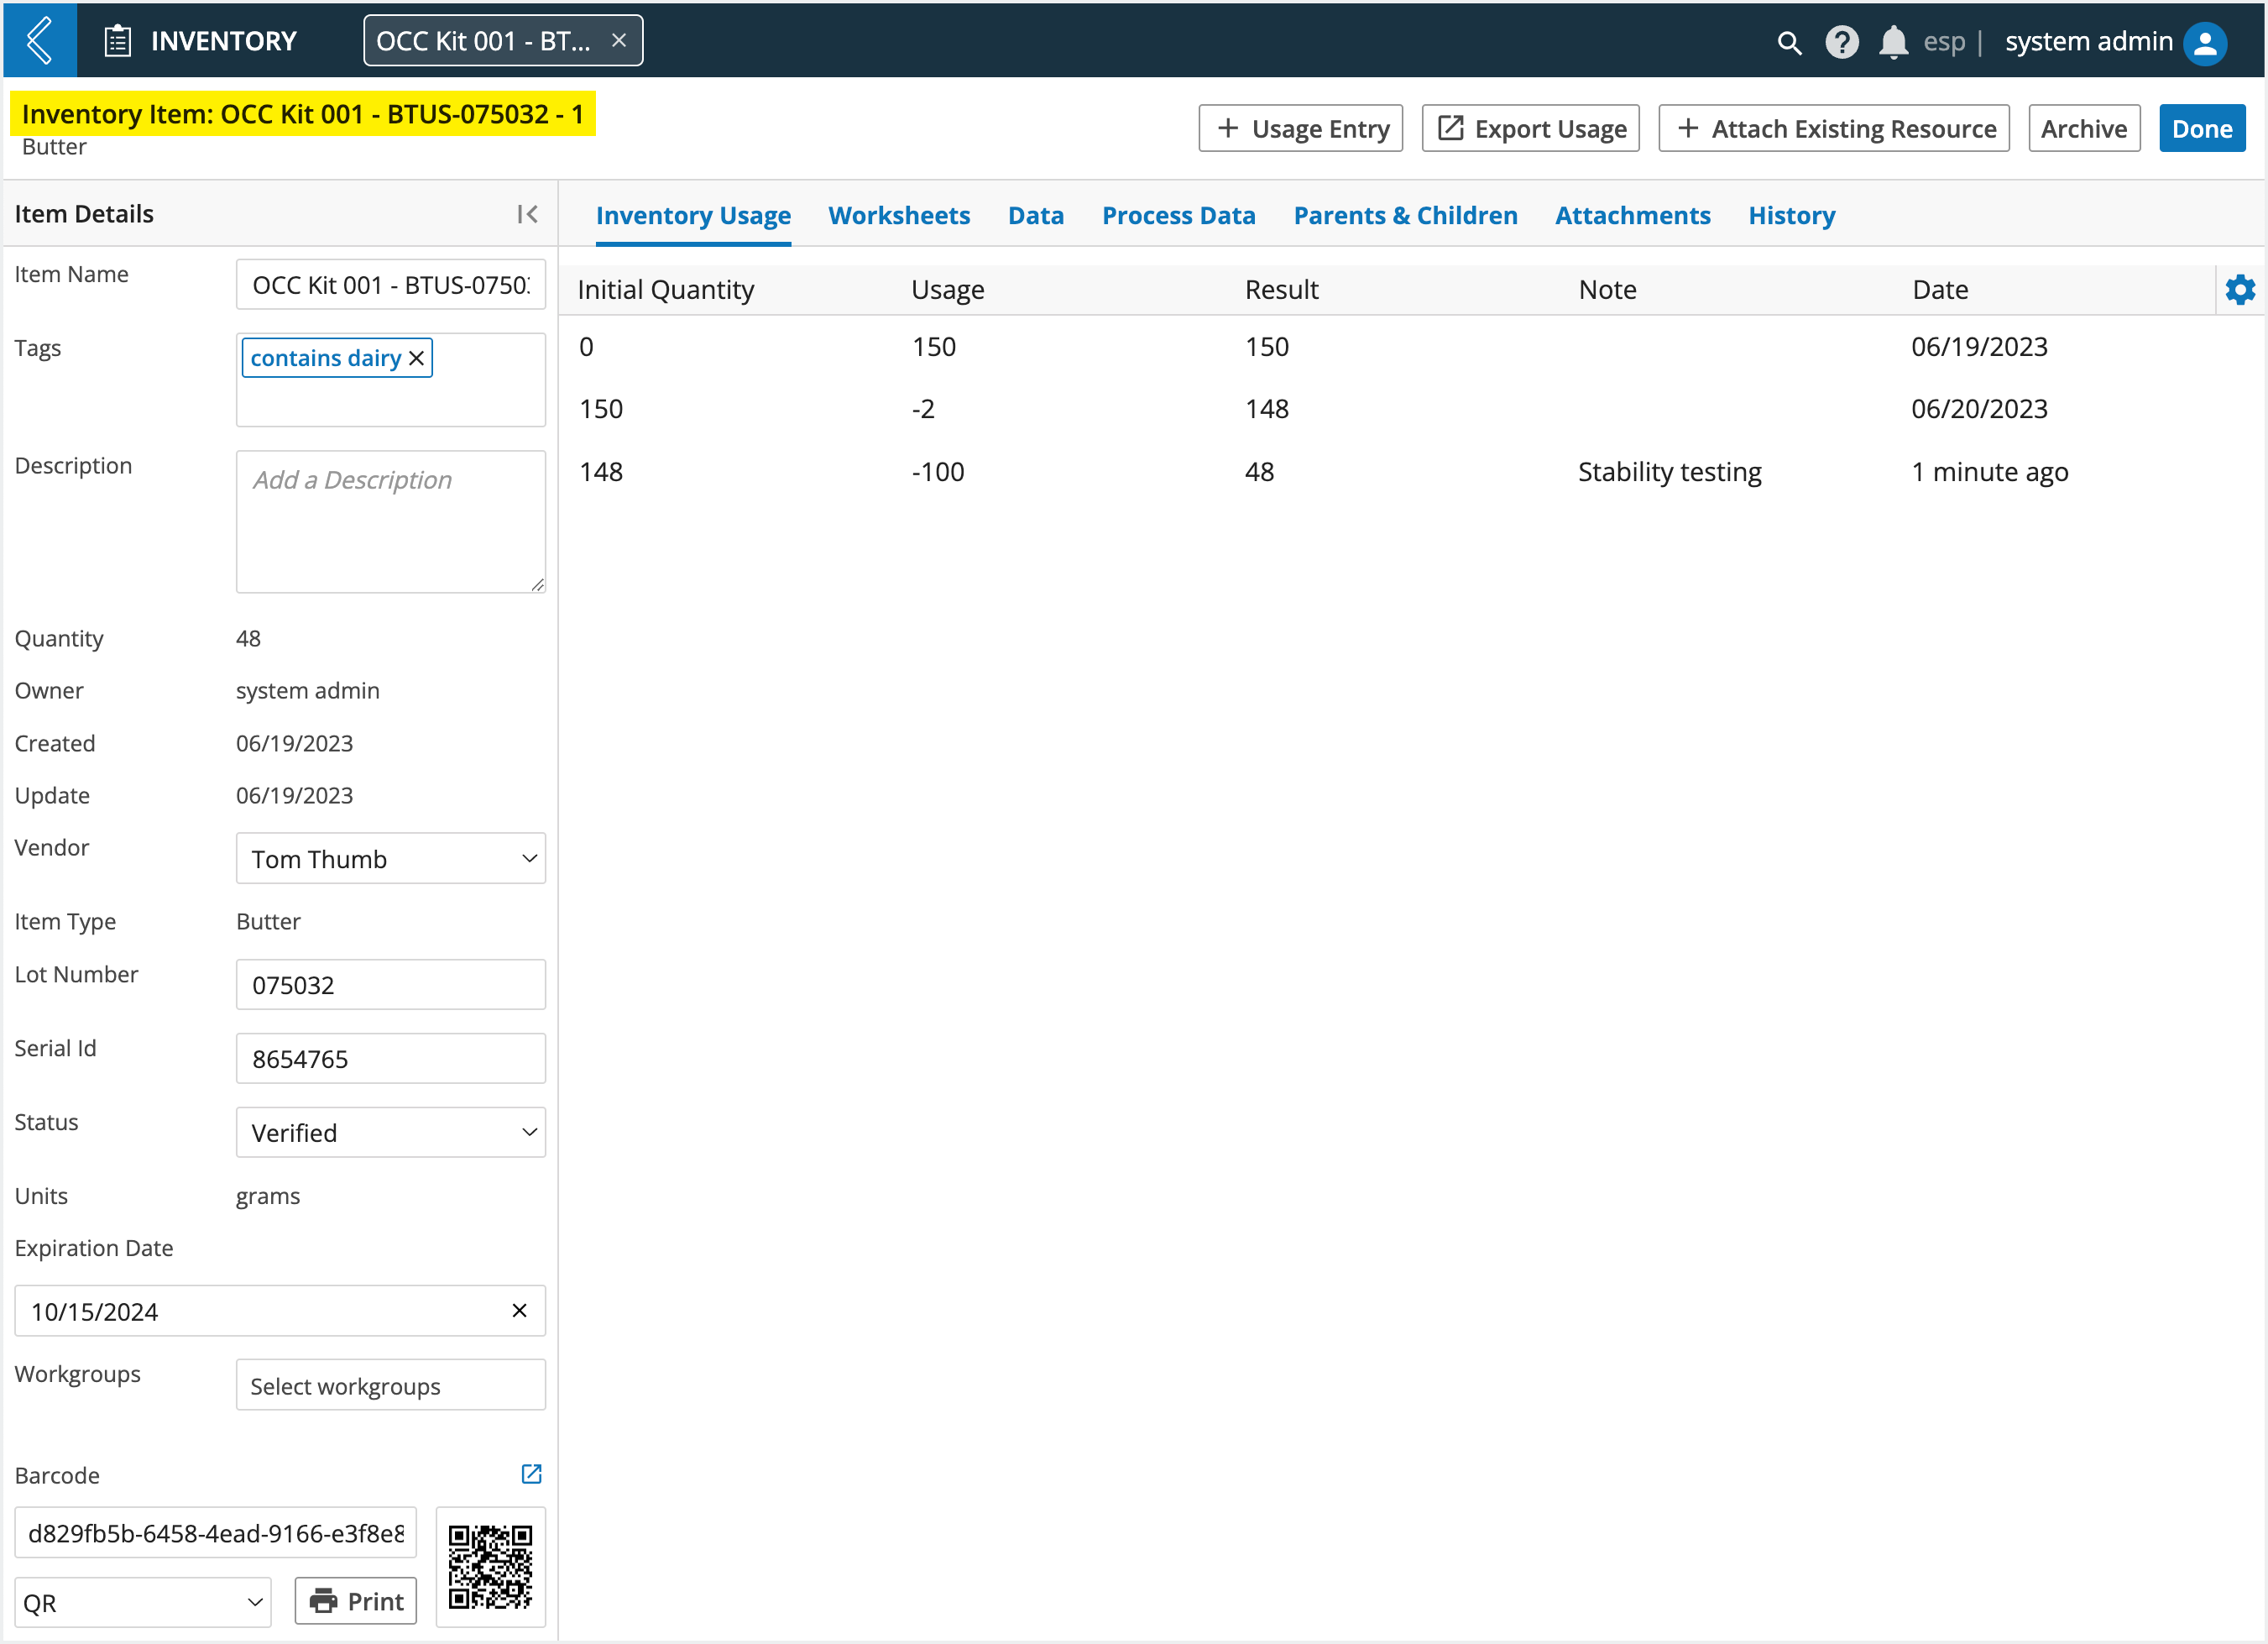Click the Date column header
Image resolution: width=2268 pixels, height=1644 pixels.
1940,290
